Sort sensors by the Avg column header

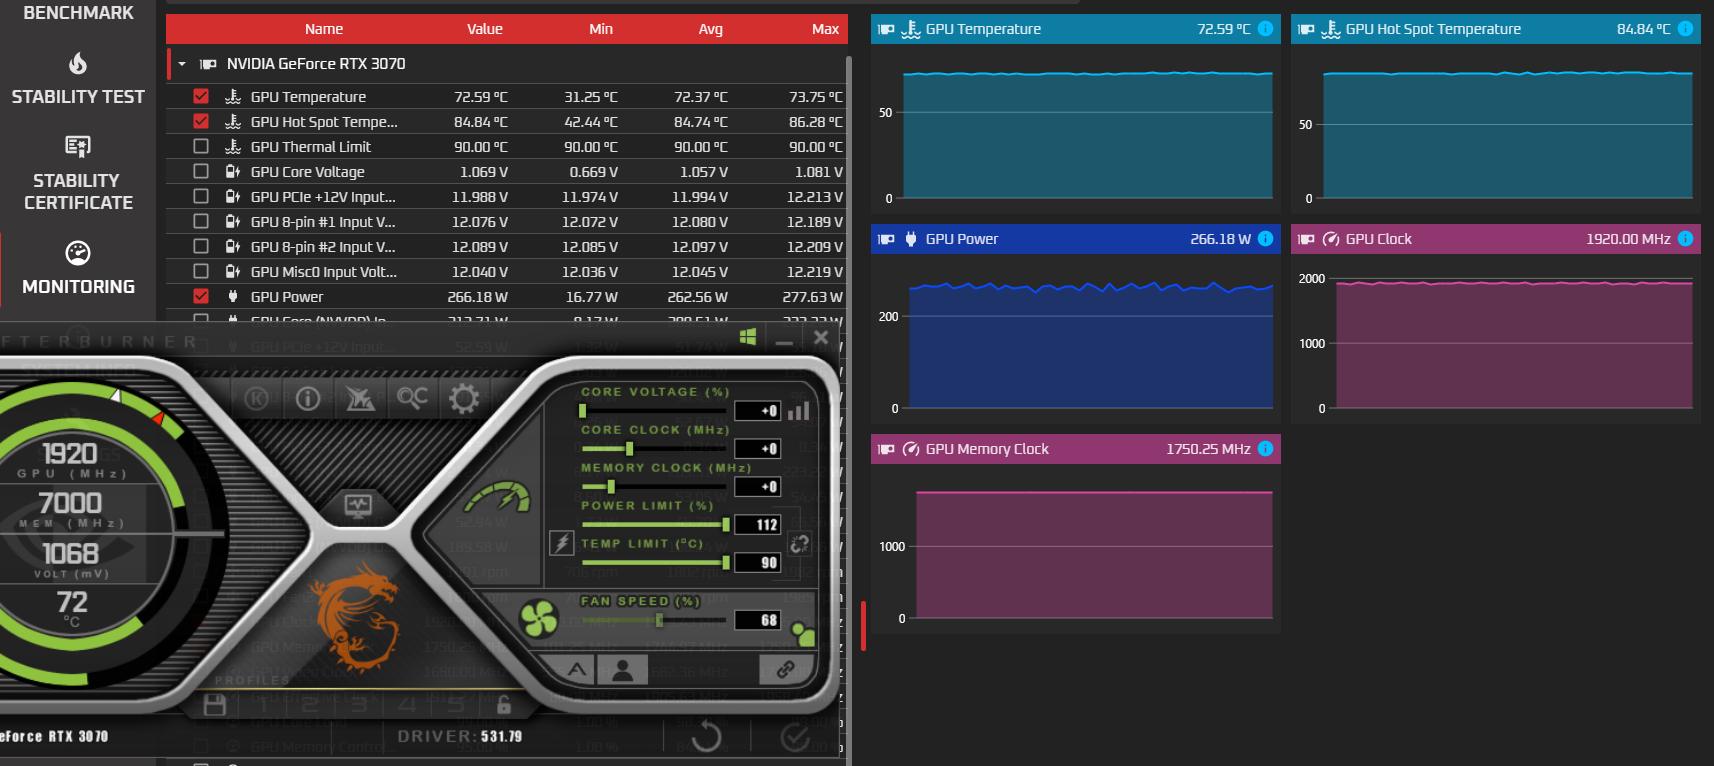click(x=710, y=29)
